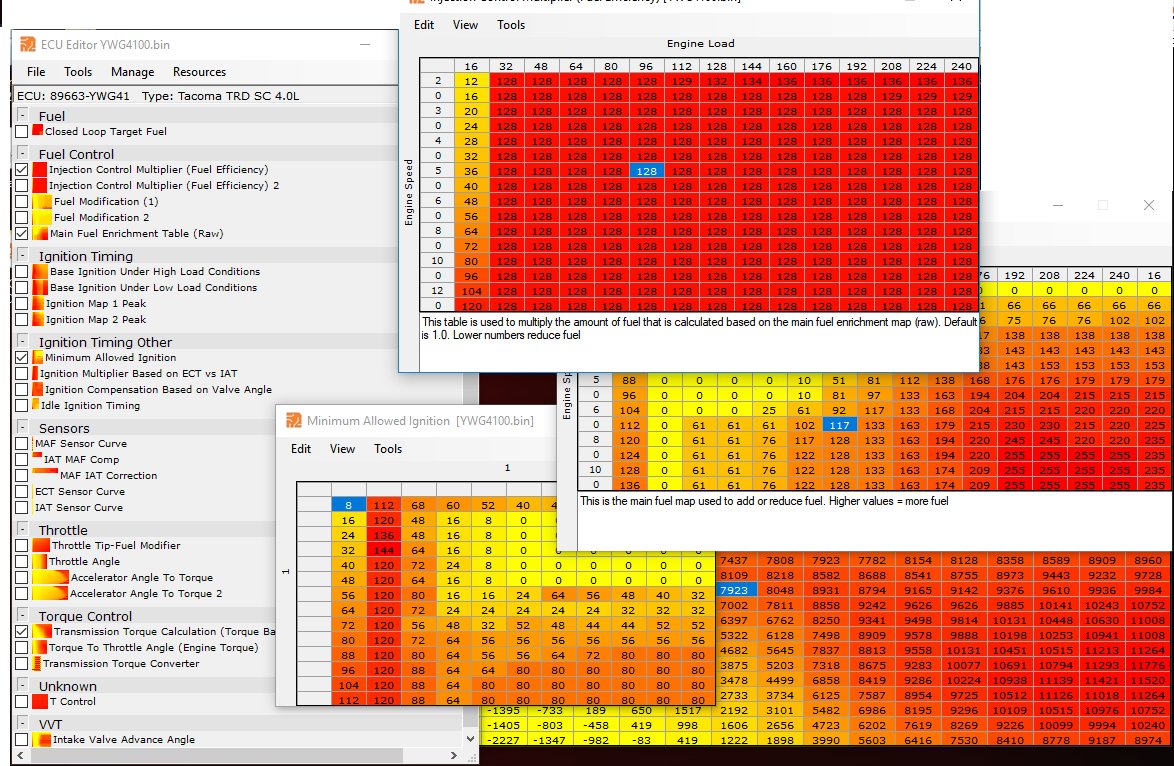Click Base Ignition Under Low Load icon

[x=40, y=288]
